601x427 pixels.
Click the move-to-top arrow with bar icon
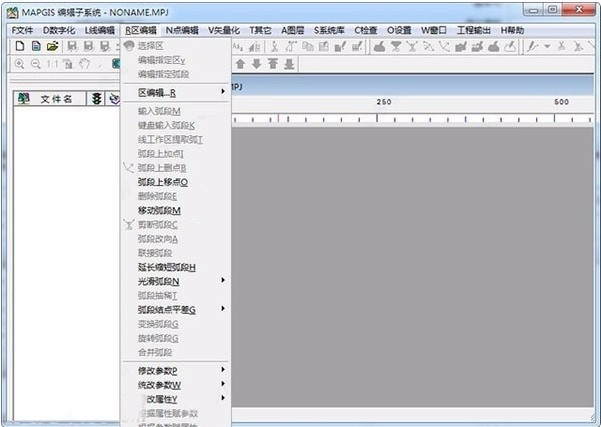[273, 64]
